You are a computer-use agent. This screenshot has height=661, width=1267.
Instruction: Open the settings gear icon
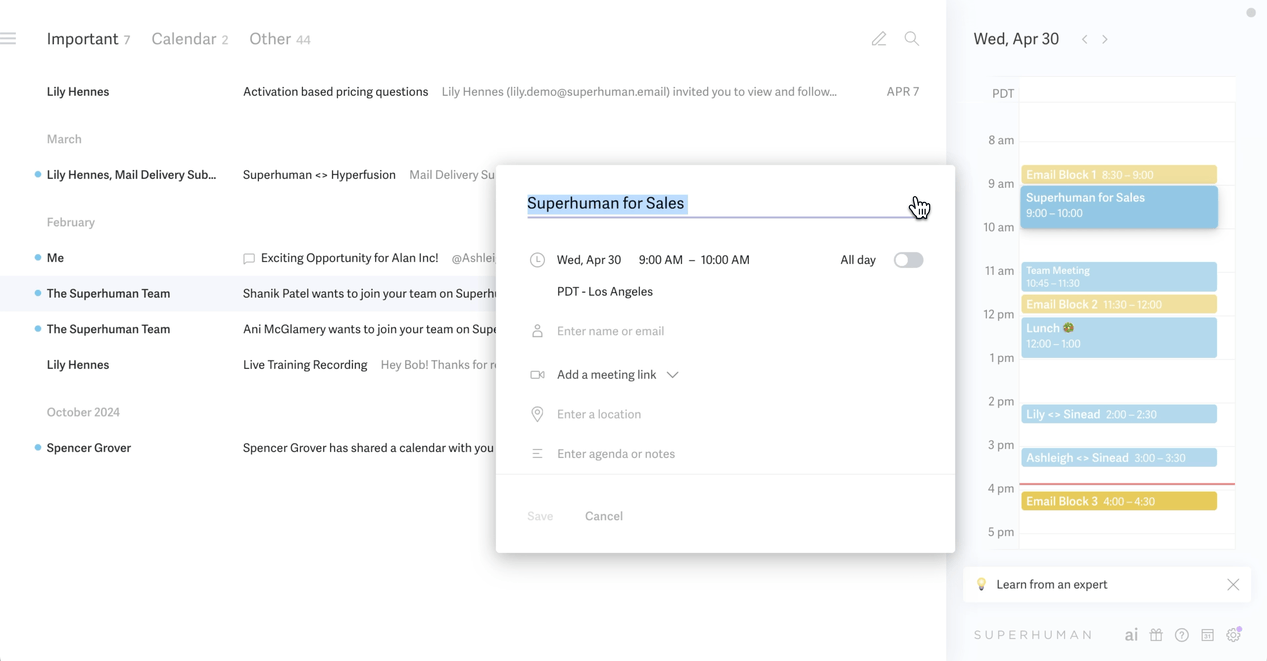(x=1234, y=635)
